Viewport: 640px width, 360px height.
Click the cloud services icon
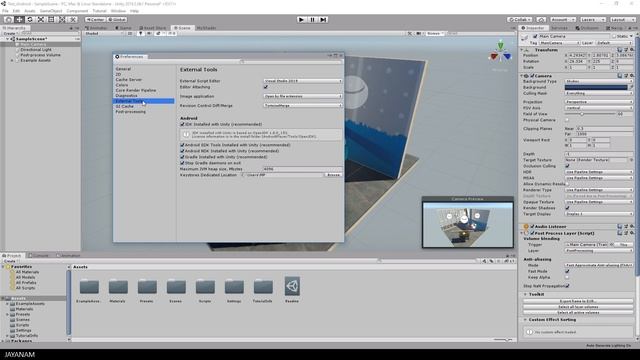pyautogui.click(x=541, y=19)
